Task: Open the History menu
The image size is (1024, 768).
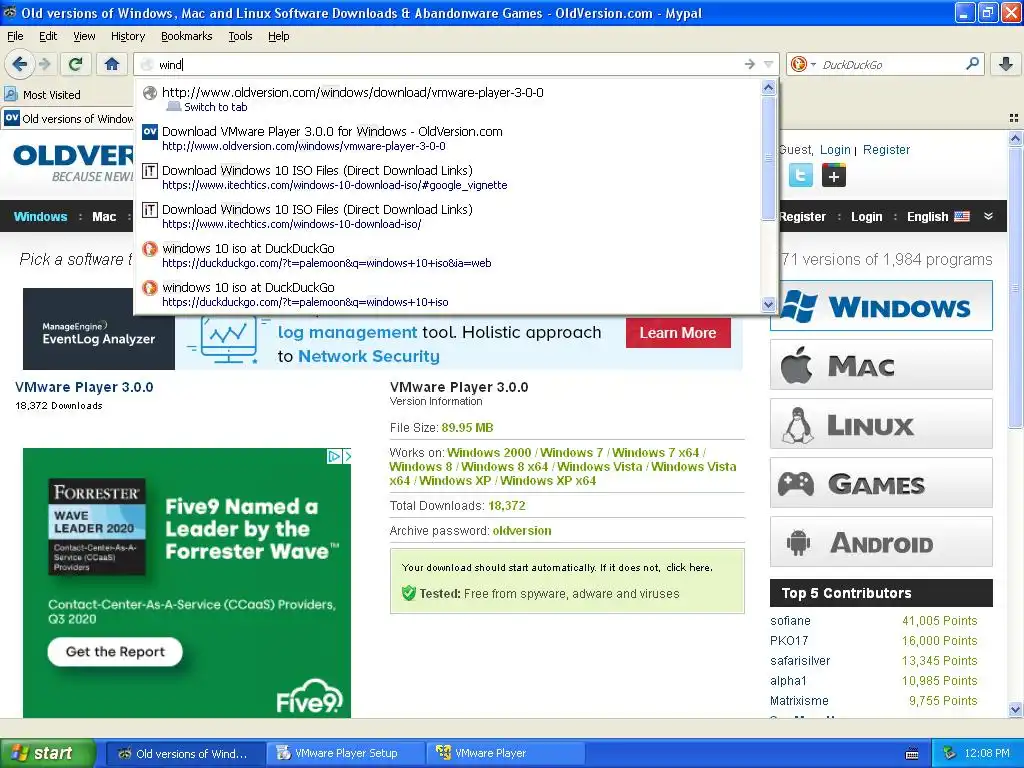Action: tap(127, 36)
